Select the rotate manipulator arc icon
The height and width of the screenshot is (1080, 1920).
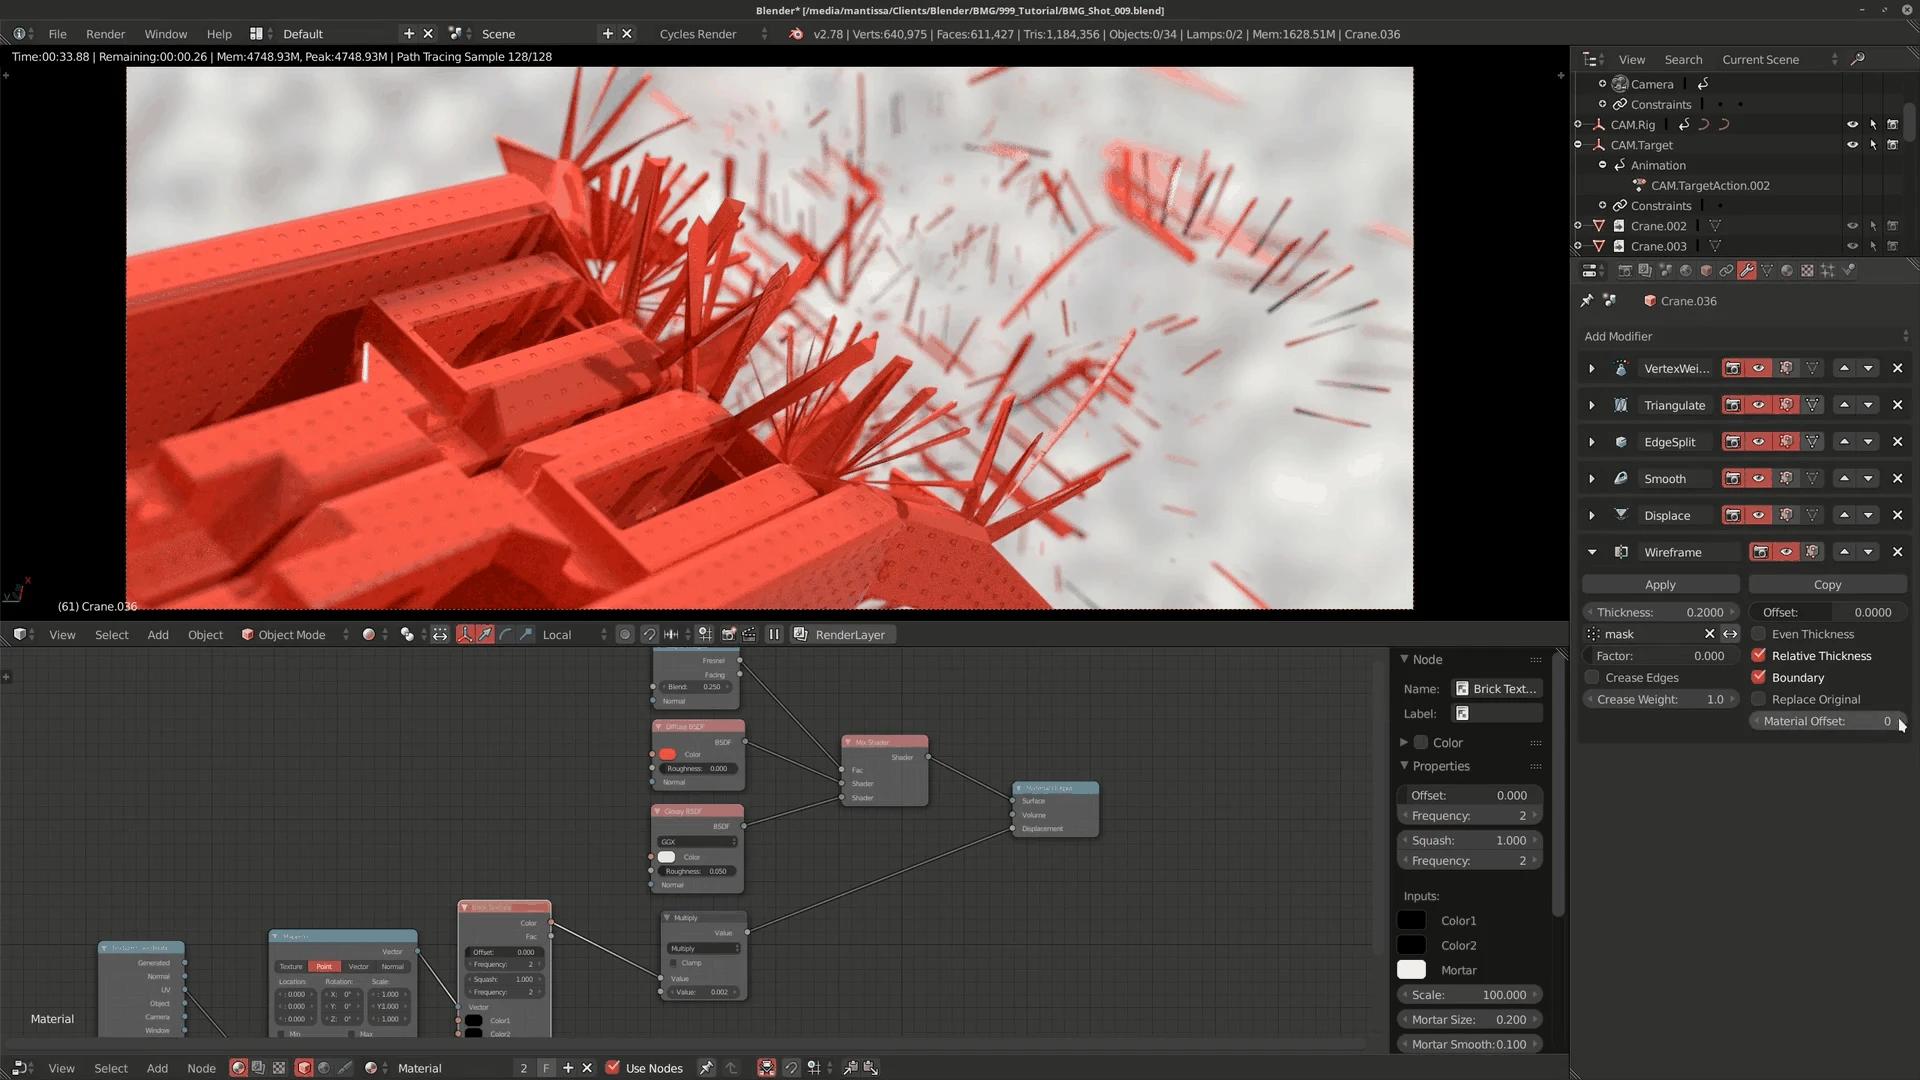tap(506, 634)
